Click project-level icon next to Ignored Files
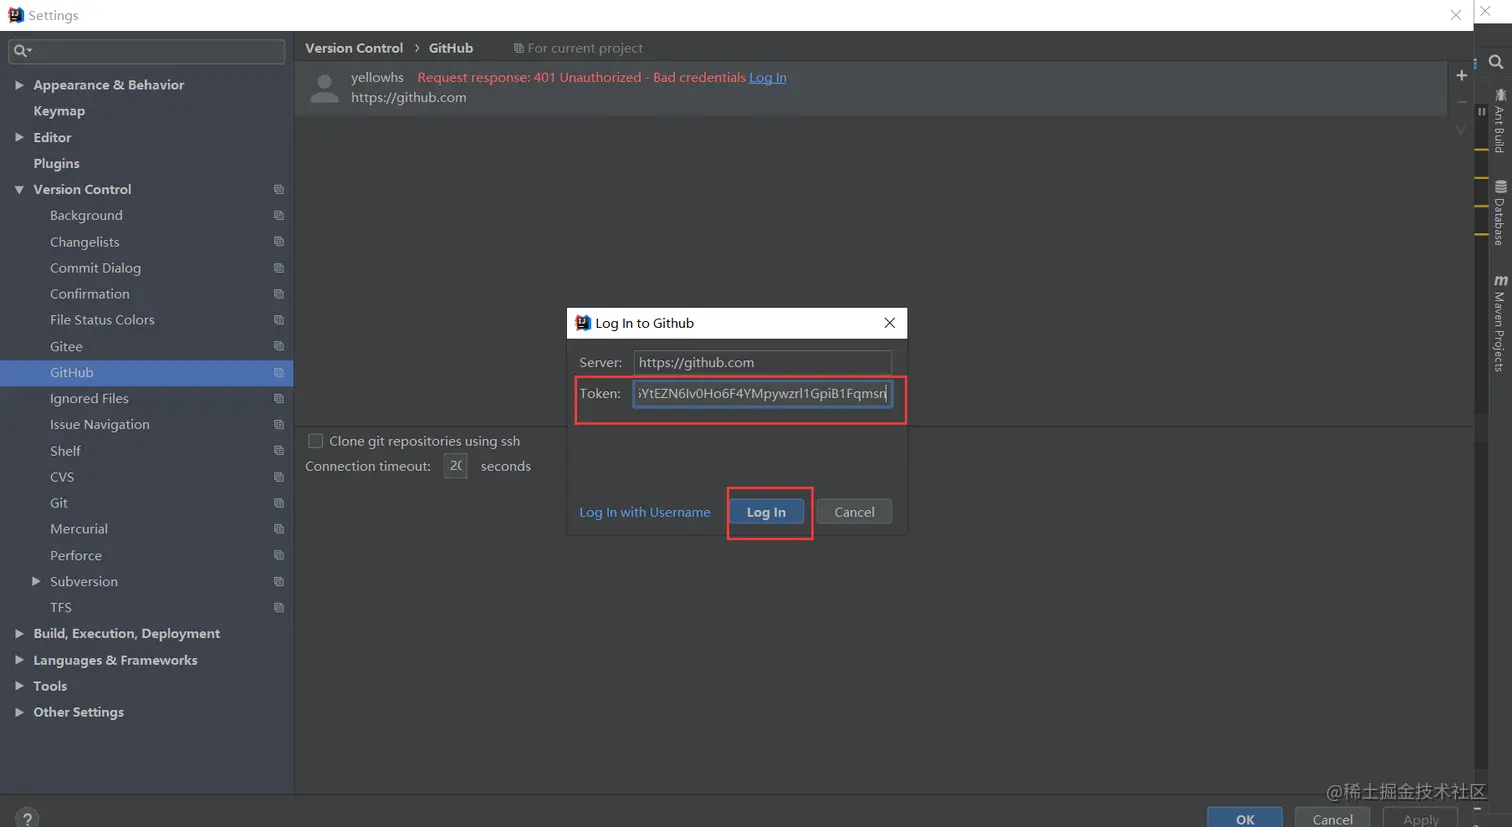Image resolution: width=1512 pixels, height=827 pixels. pyautogui.click(x=279, y=399)
